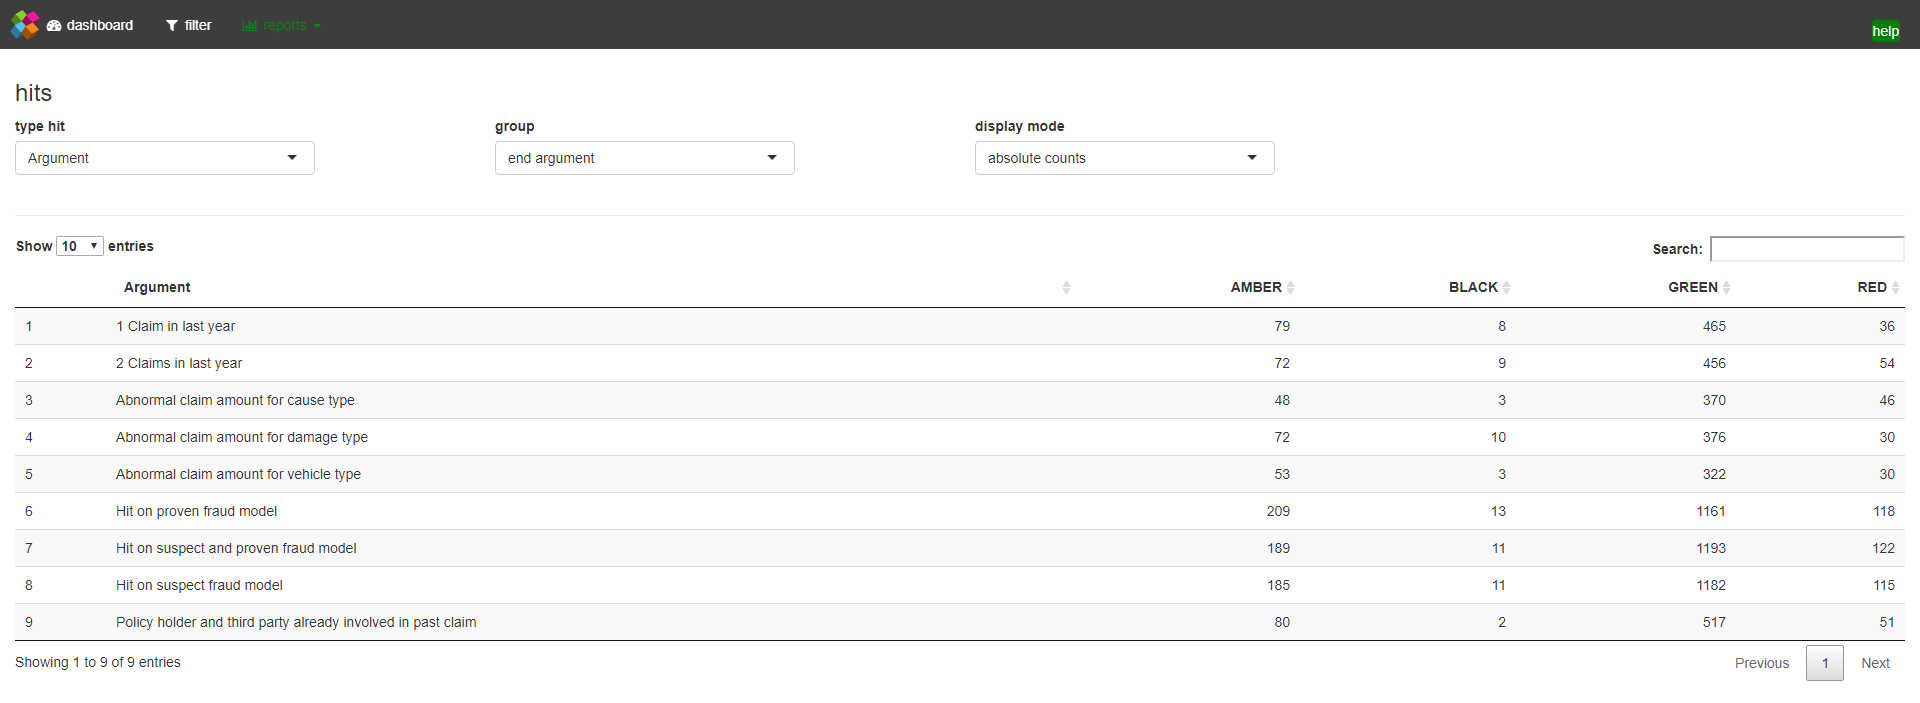Click the colorful app logo icon
This screenshot has width=1920, height=703.
25,24
